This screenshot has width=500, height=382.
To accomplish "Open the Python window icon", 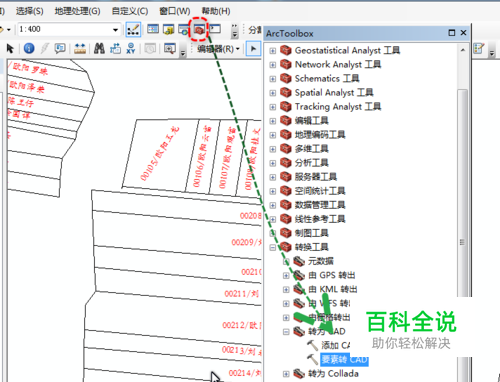I will click(215, 29).
